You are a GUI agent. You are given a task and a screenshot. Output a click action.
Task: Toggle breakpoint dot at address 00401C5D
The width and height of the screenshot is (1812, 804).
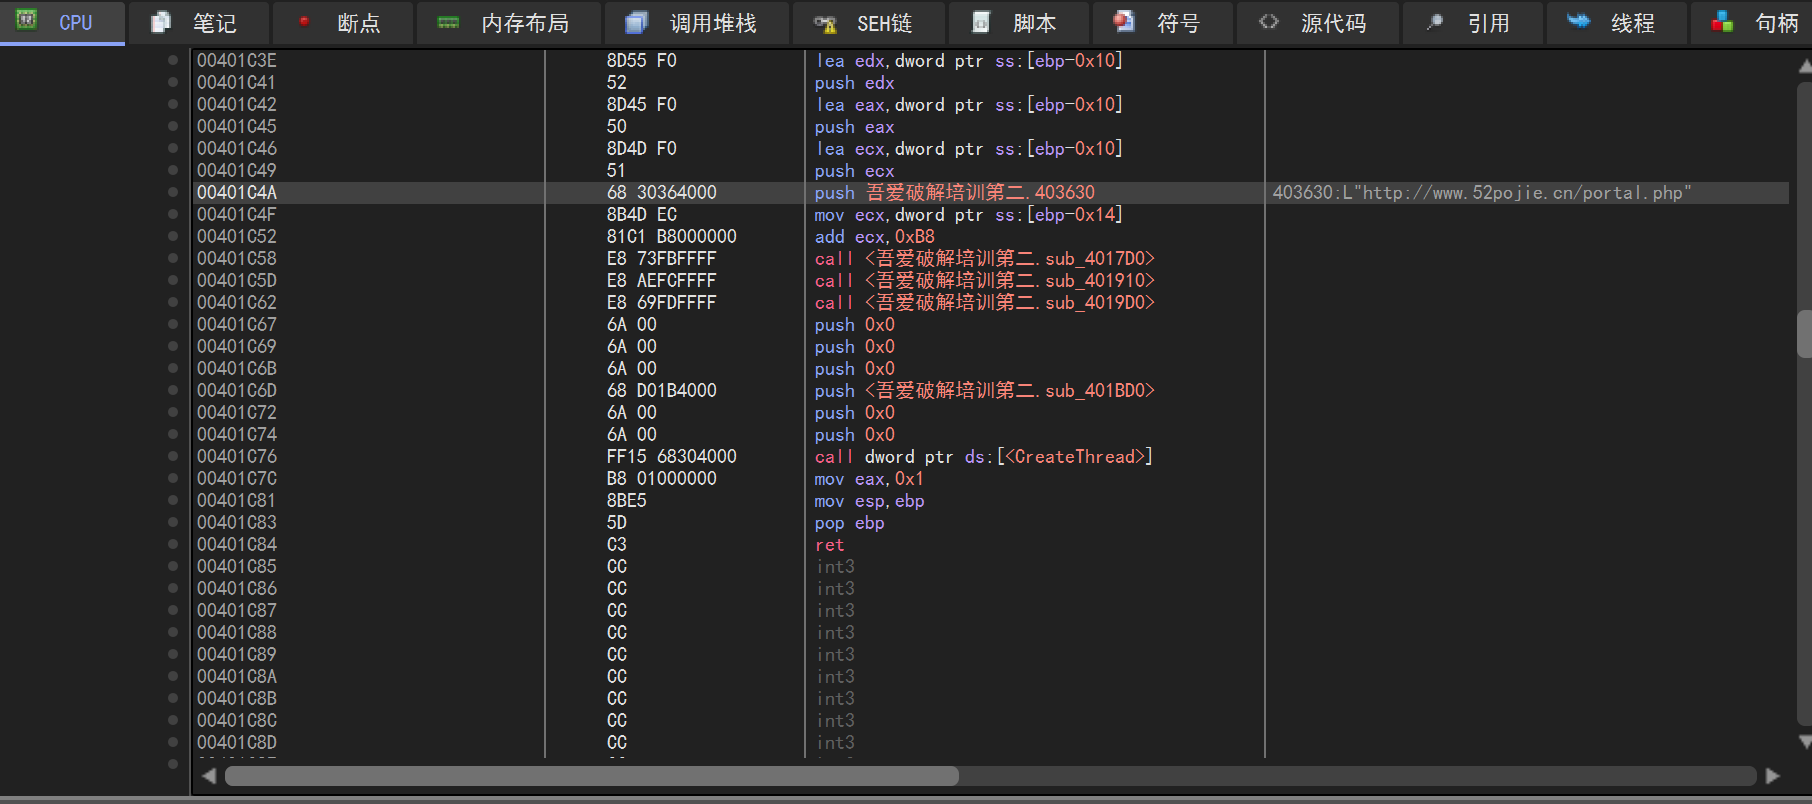173,281
